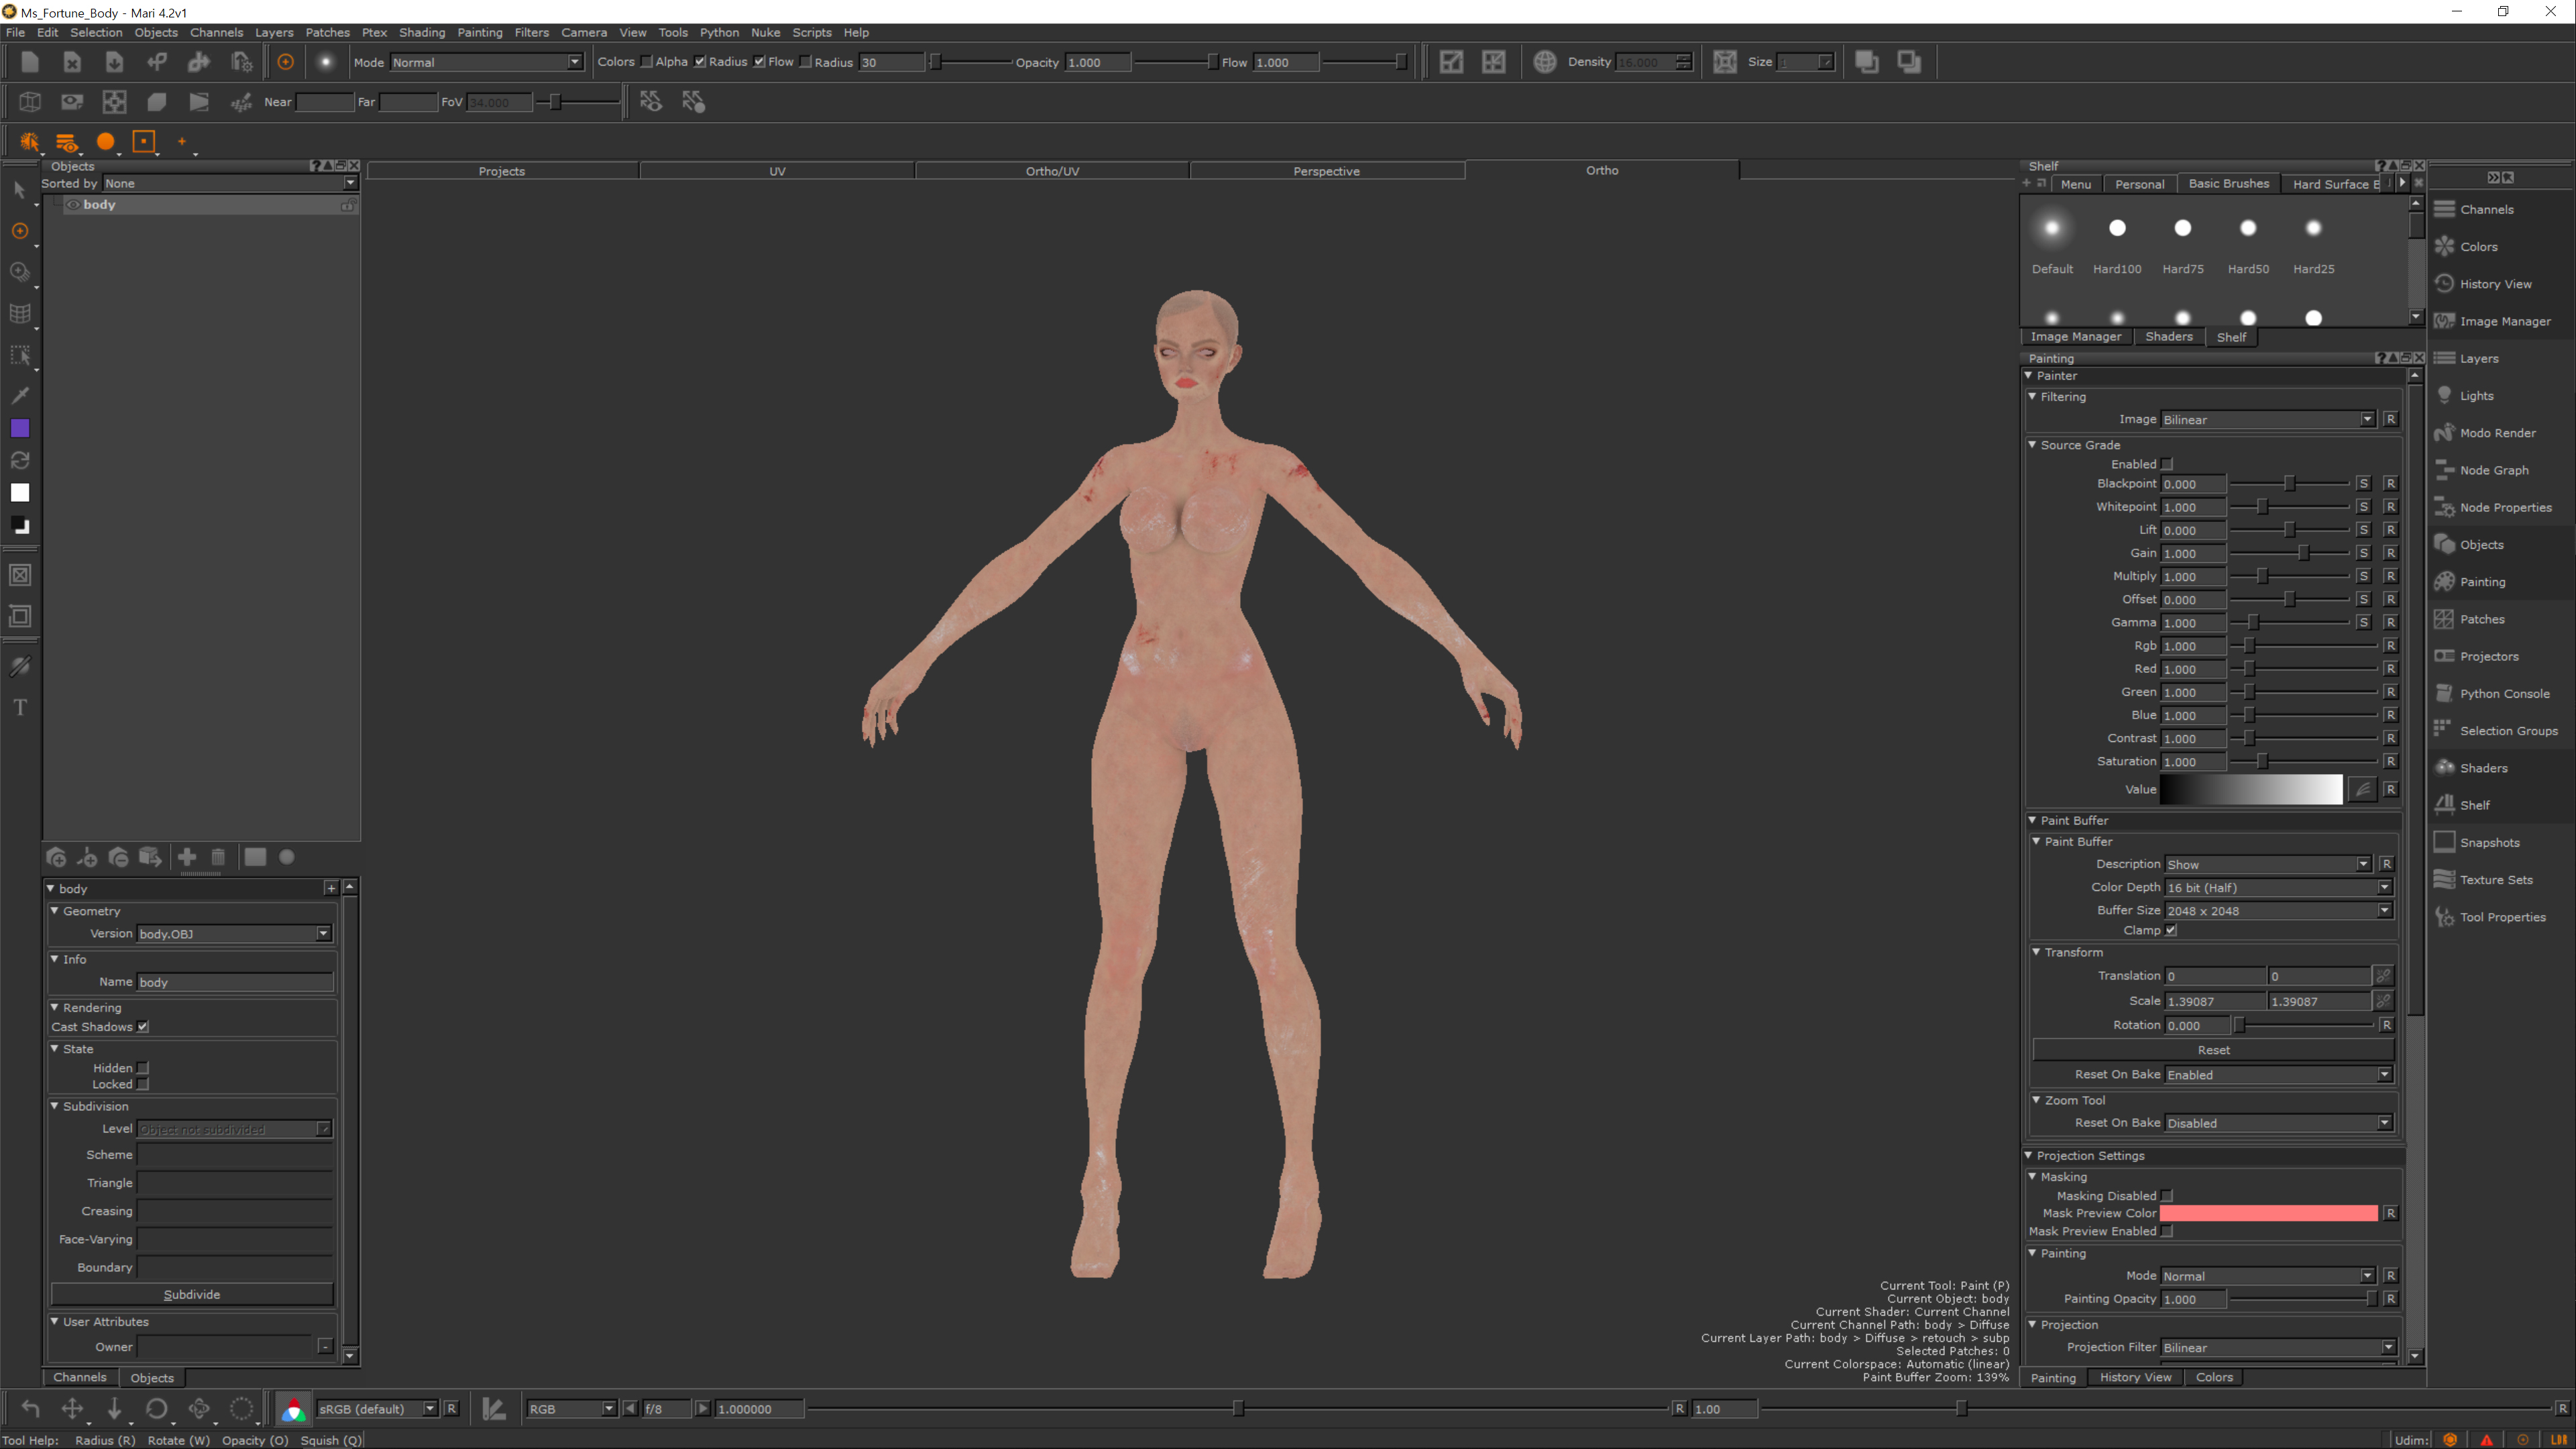The height and width of the screenshot is (1449, 2576).
Task: Open the History View palette icon
Action: [2444, 284]
